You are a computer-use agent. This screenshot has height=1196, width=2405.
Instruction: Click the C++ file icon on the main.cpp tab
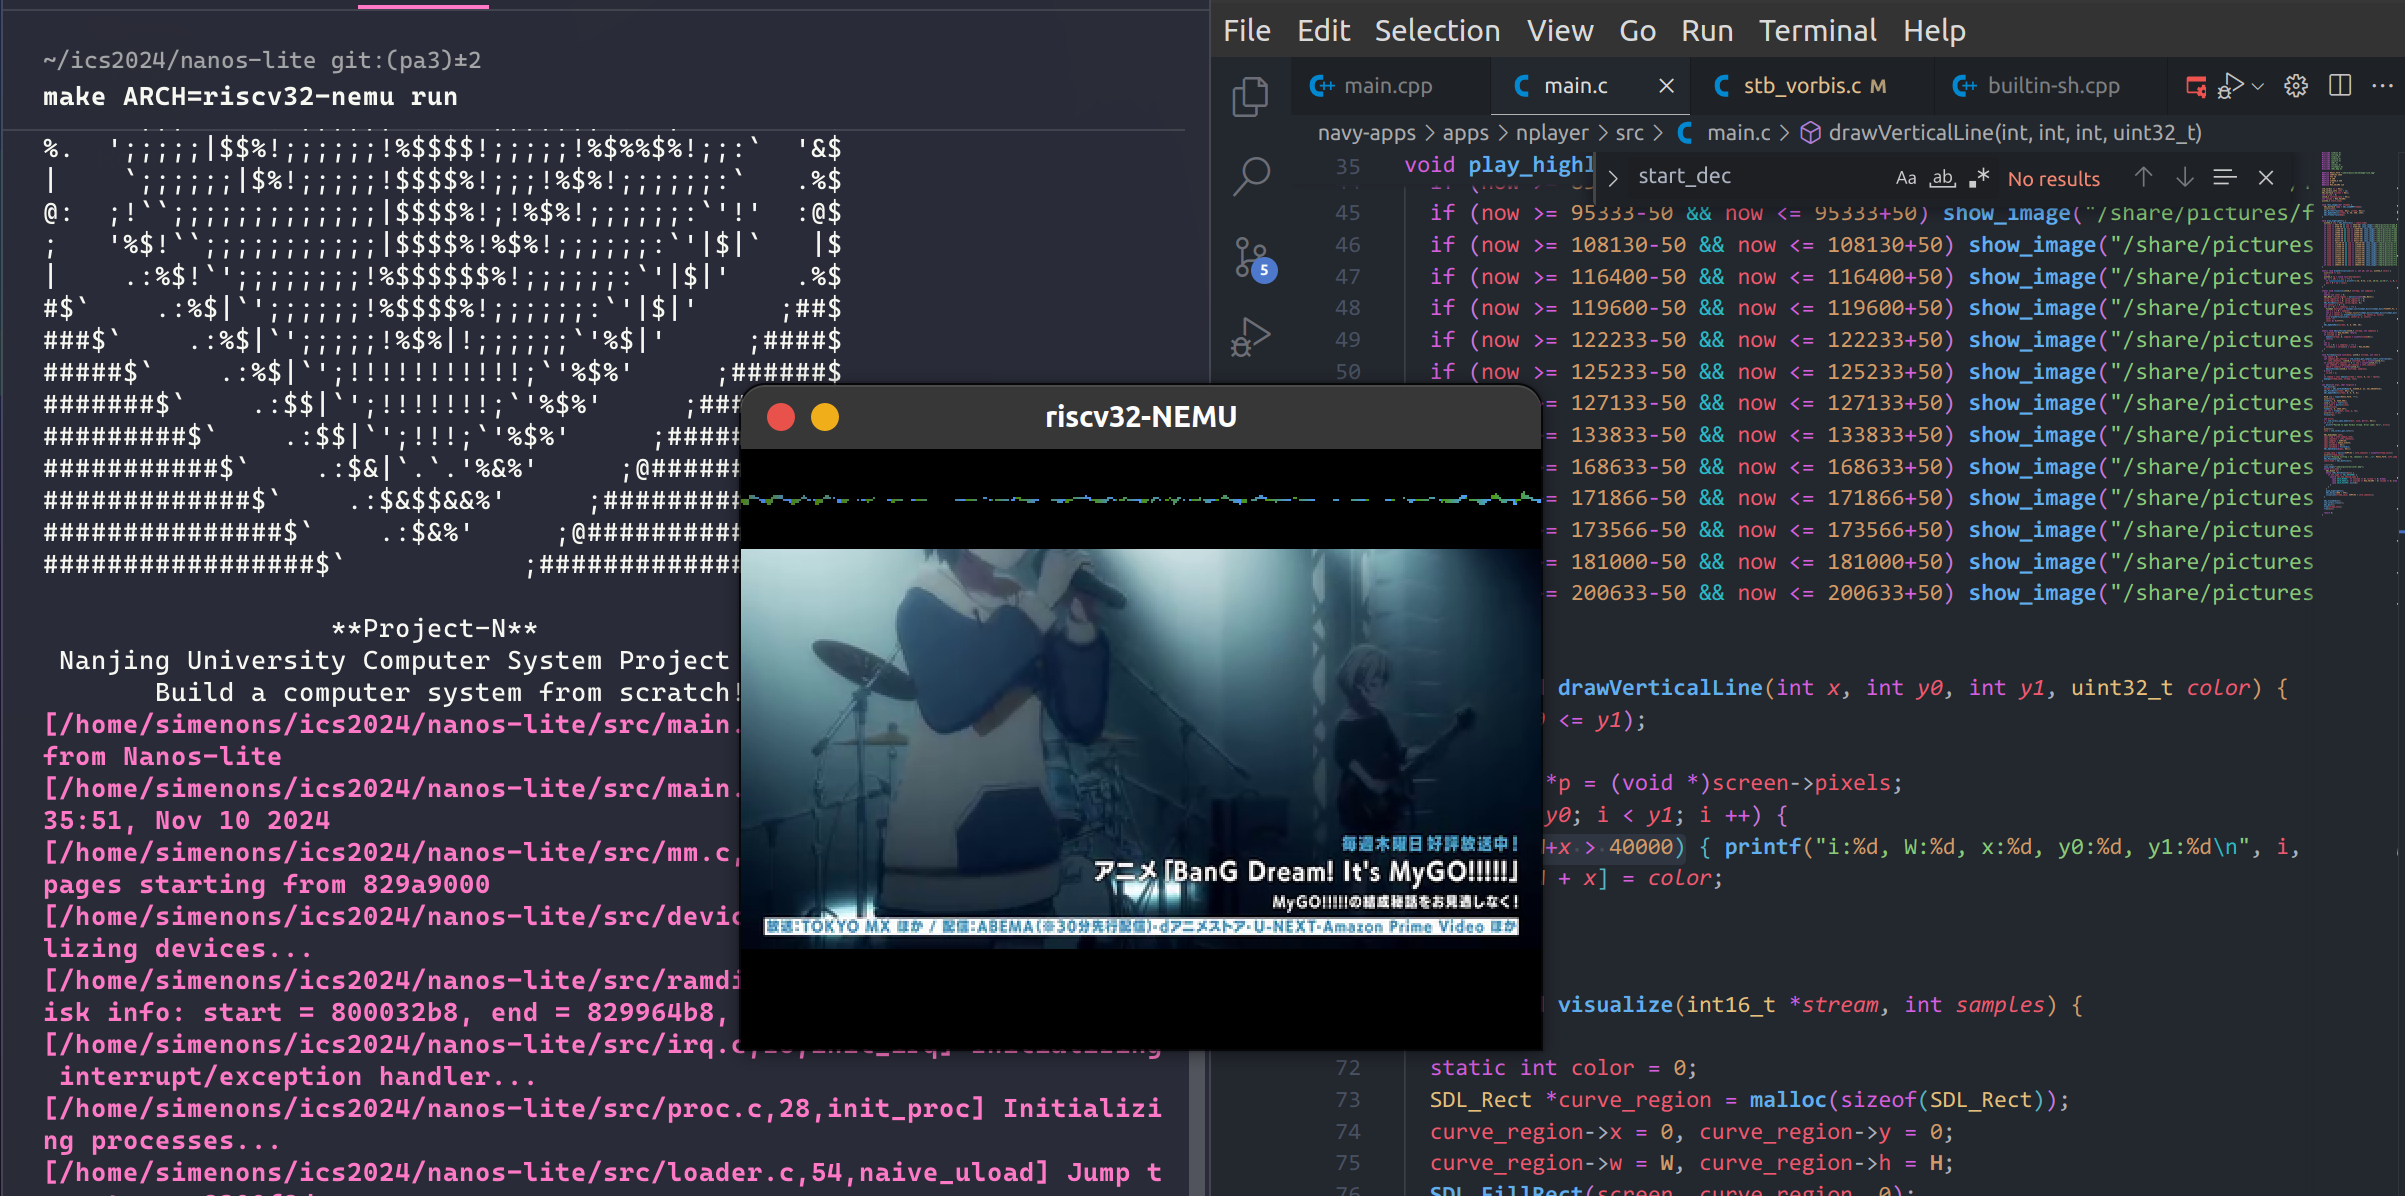(x=1321, y=86)
